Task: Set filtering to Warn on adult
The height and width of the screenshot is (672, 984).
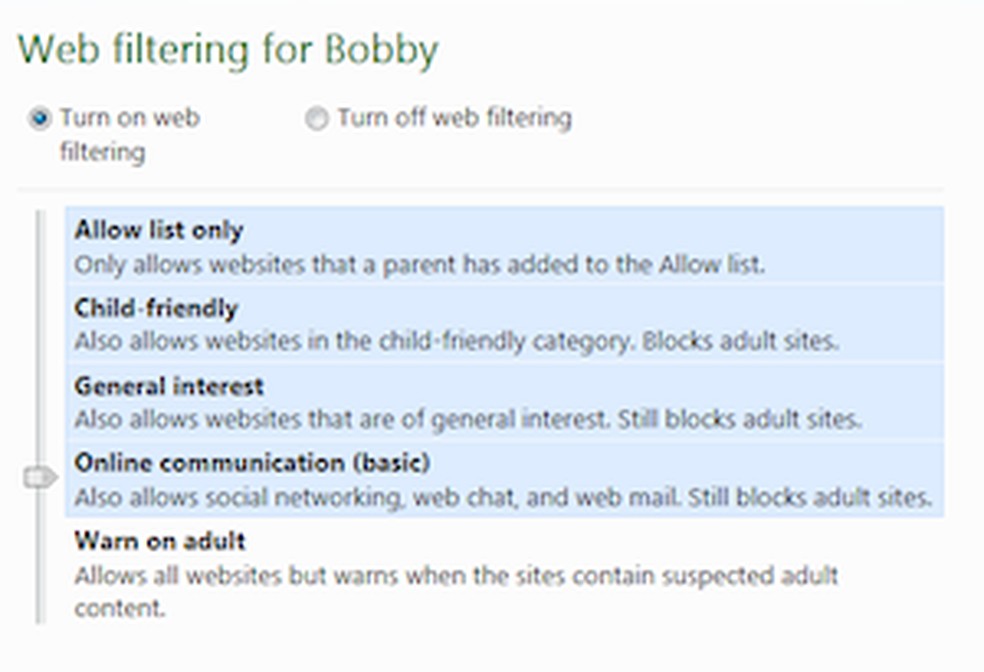Action: coord(160,541)
